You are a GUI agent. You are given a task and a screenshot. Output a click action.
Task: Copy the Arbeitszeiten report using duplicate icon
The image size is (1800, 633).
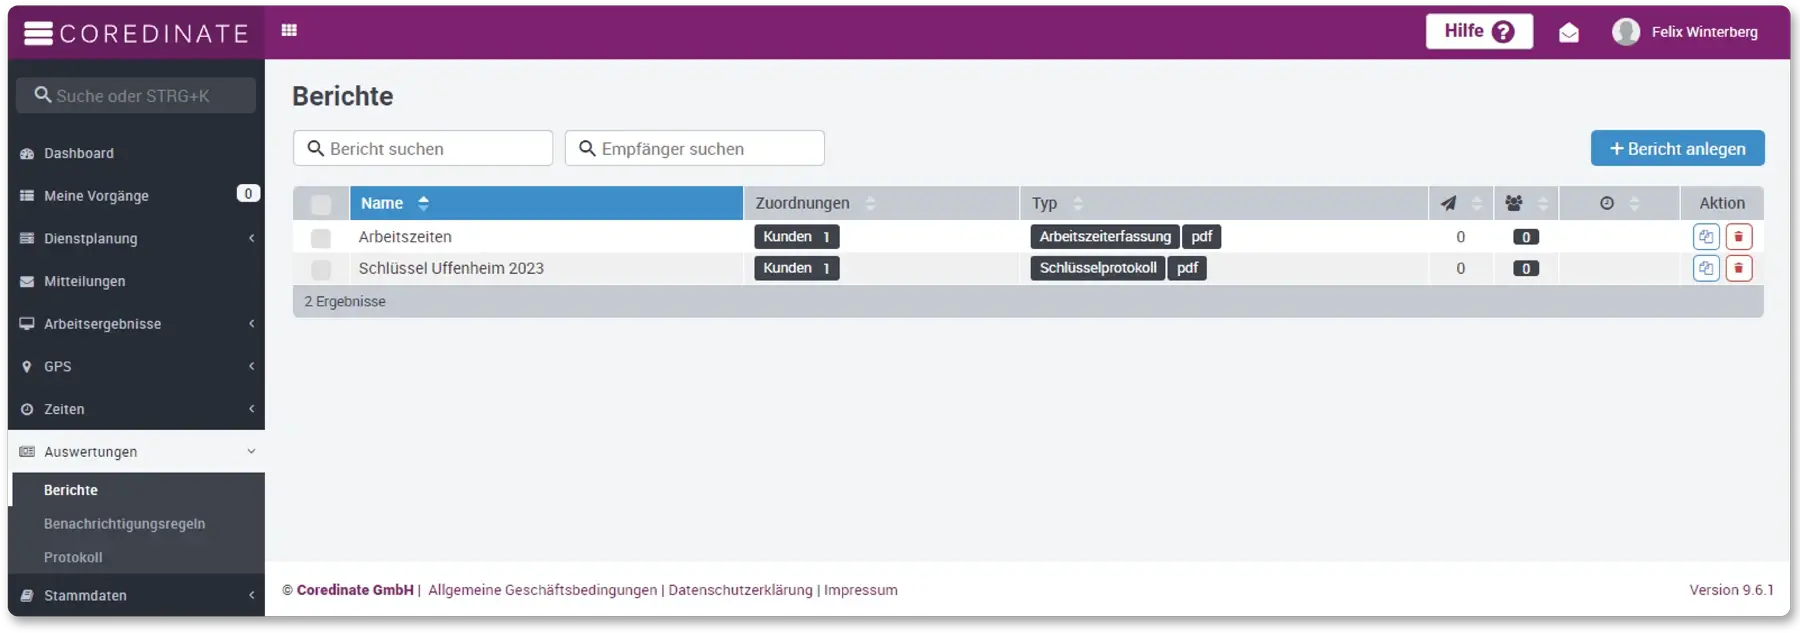tap(1706, 237)
